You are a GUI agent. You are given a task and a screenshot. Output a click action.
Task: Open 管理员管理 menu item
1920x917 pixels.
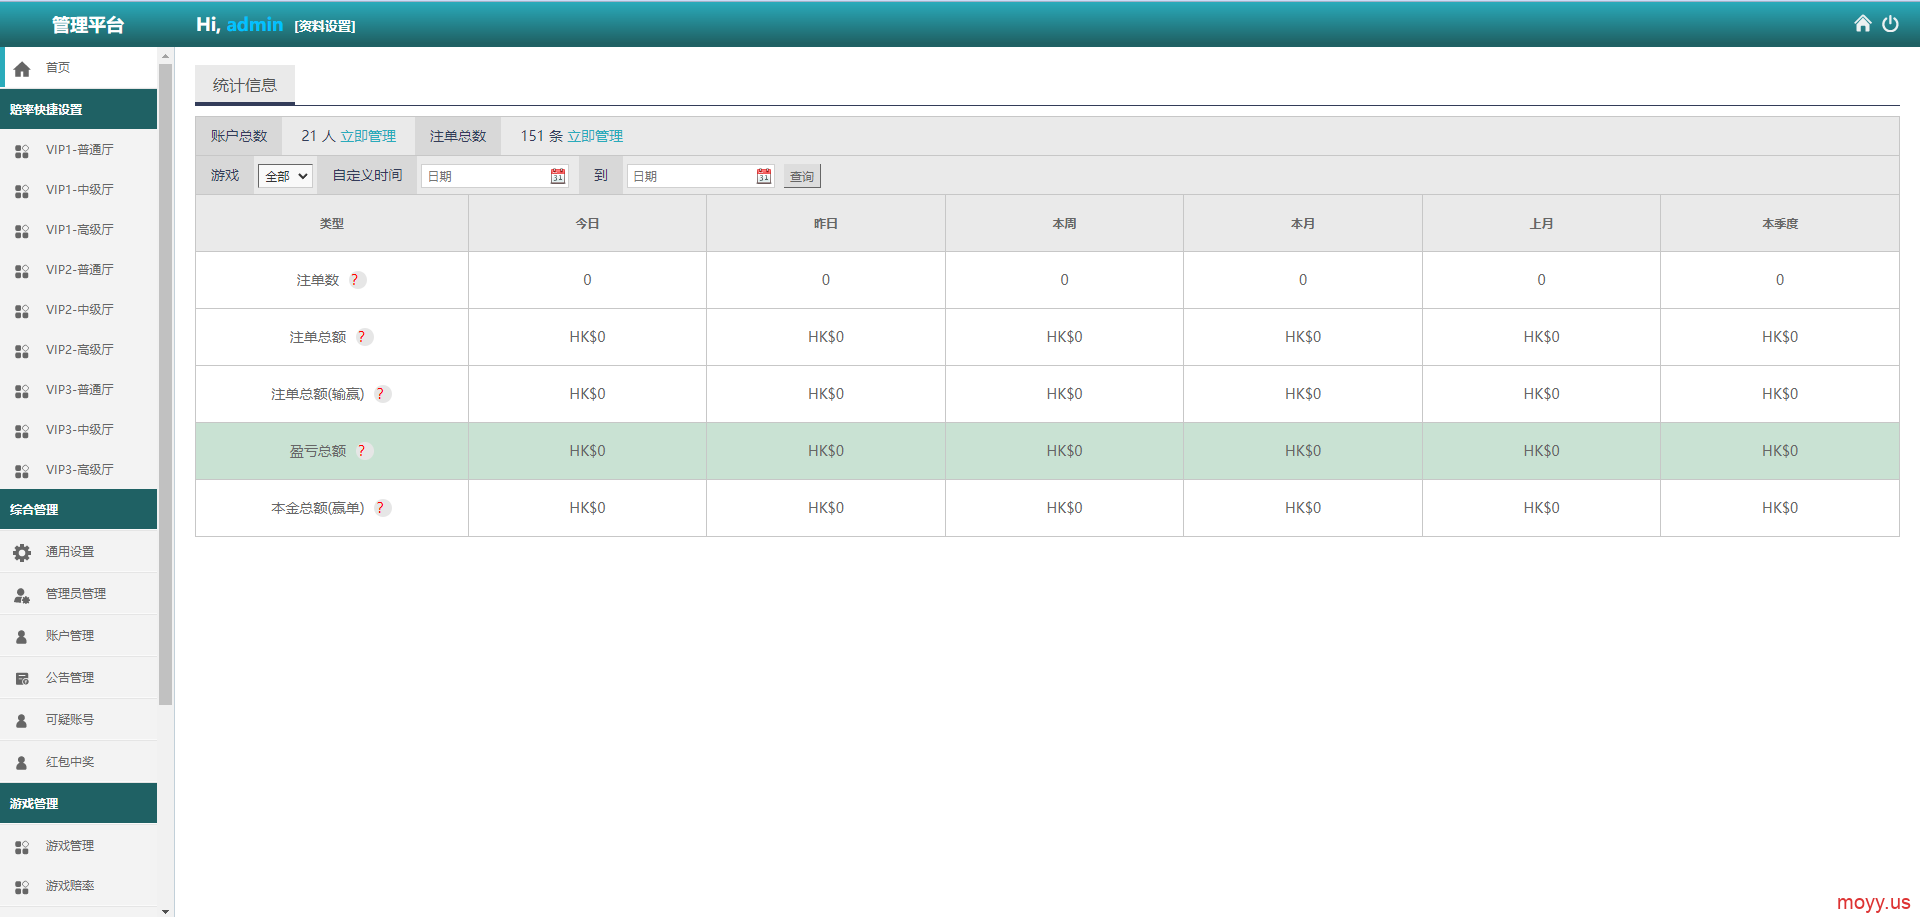click(x=79, y=594)
